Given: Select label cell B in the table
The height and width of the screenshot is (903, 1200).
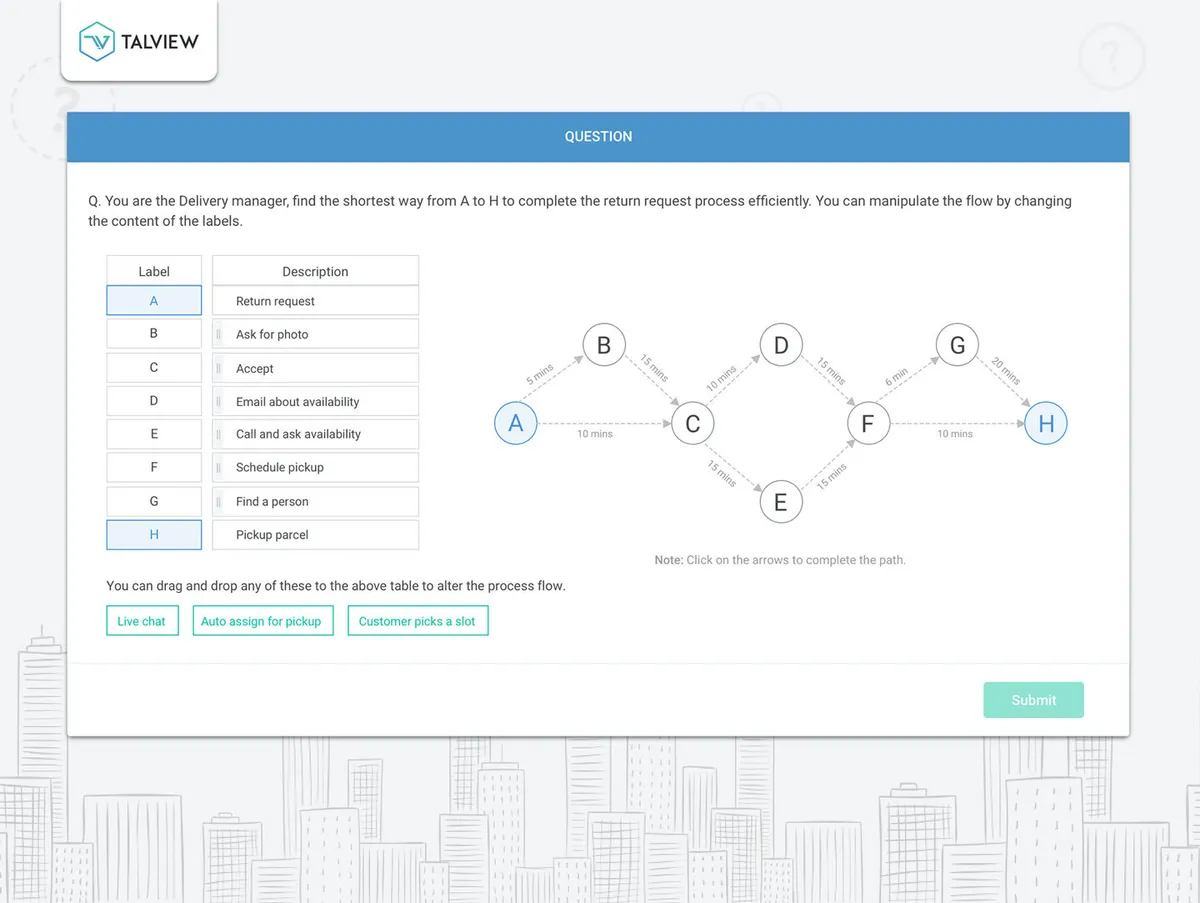Looking at the screenshot, I should click(x=154, y=333).
